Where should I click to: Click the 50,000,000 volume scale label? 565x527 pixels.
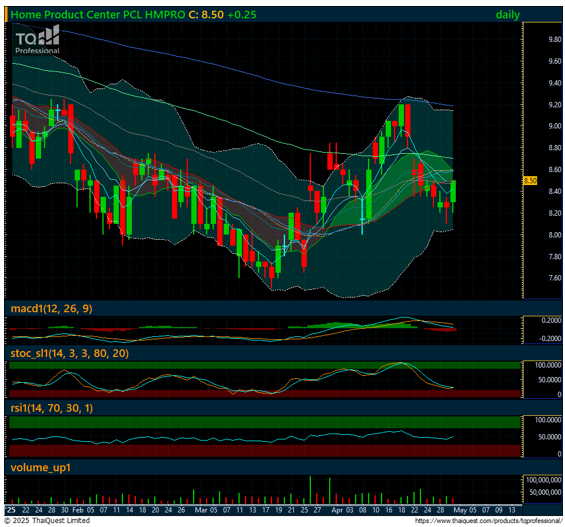(546, 492)
